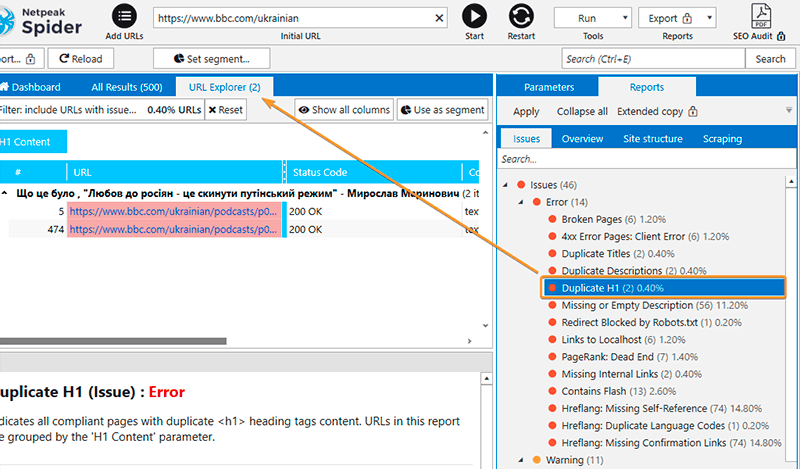Viewport: 800px width, 469px height.
Task: Collapse the Error (14) tree node
Action: [520, 202]
